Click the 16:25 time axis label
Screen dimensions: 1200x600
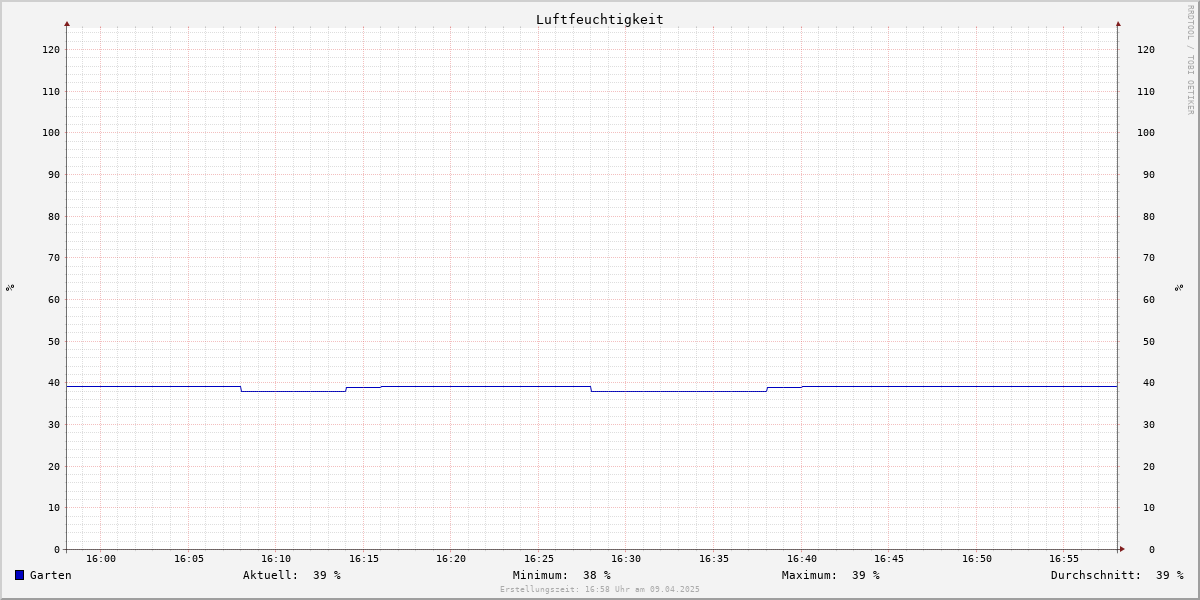(539, 559)
